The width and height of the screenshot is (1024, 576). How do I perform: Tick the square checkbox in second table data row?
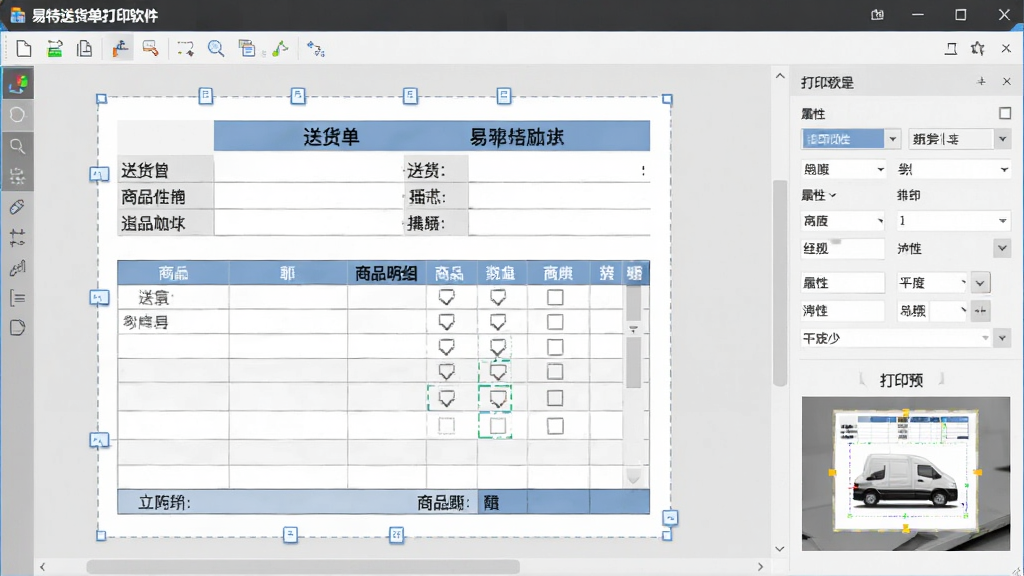tap(555, 322)
